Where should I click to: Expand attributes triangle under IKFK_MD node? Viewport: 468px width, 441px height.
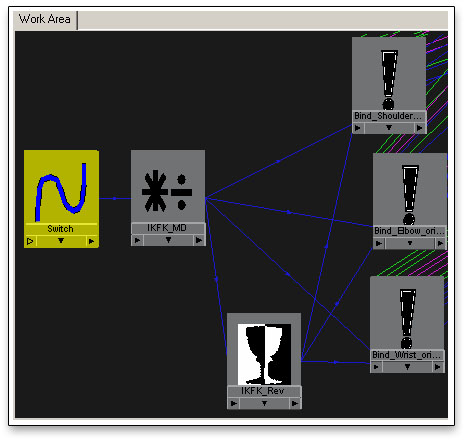pyautogui.click(x=168, y=240)
